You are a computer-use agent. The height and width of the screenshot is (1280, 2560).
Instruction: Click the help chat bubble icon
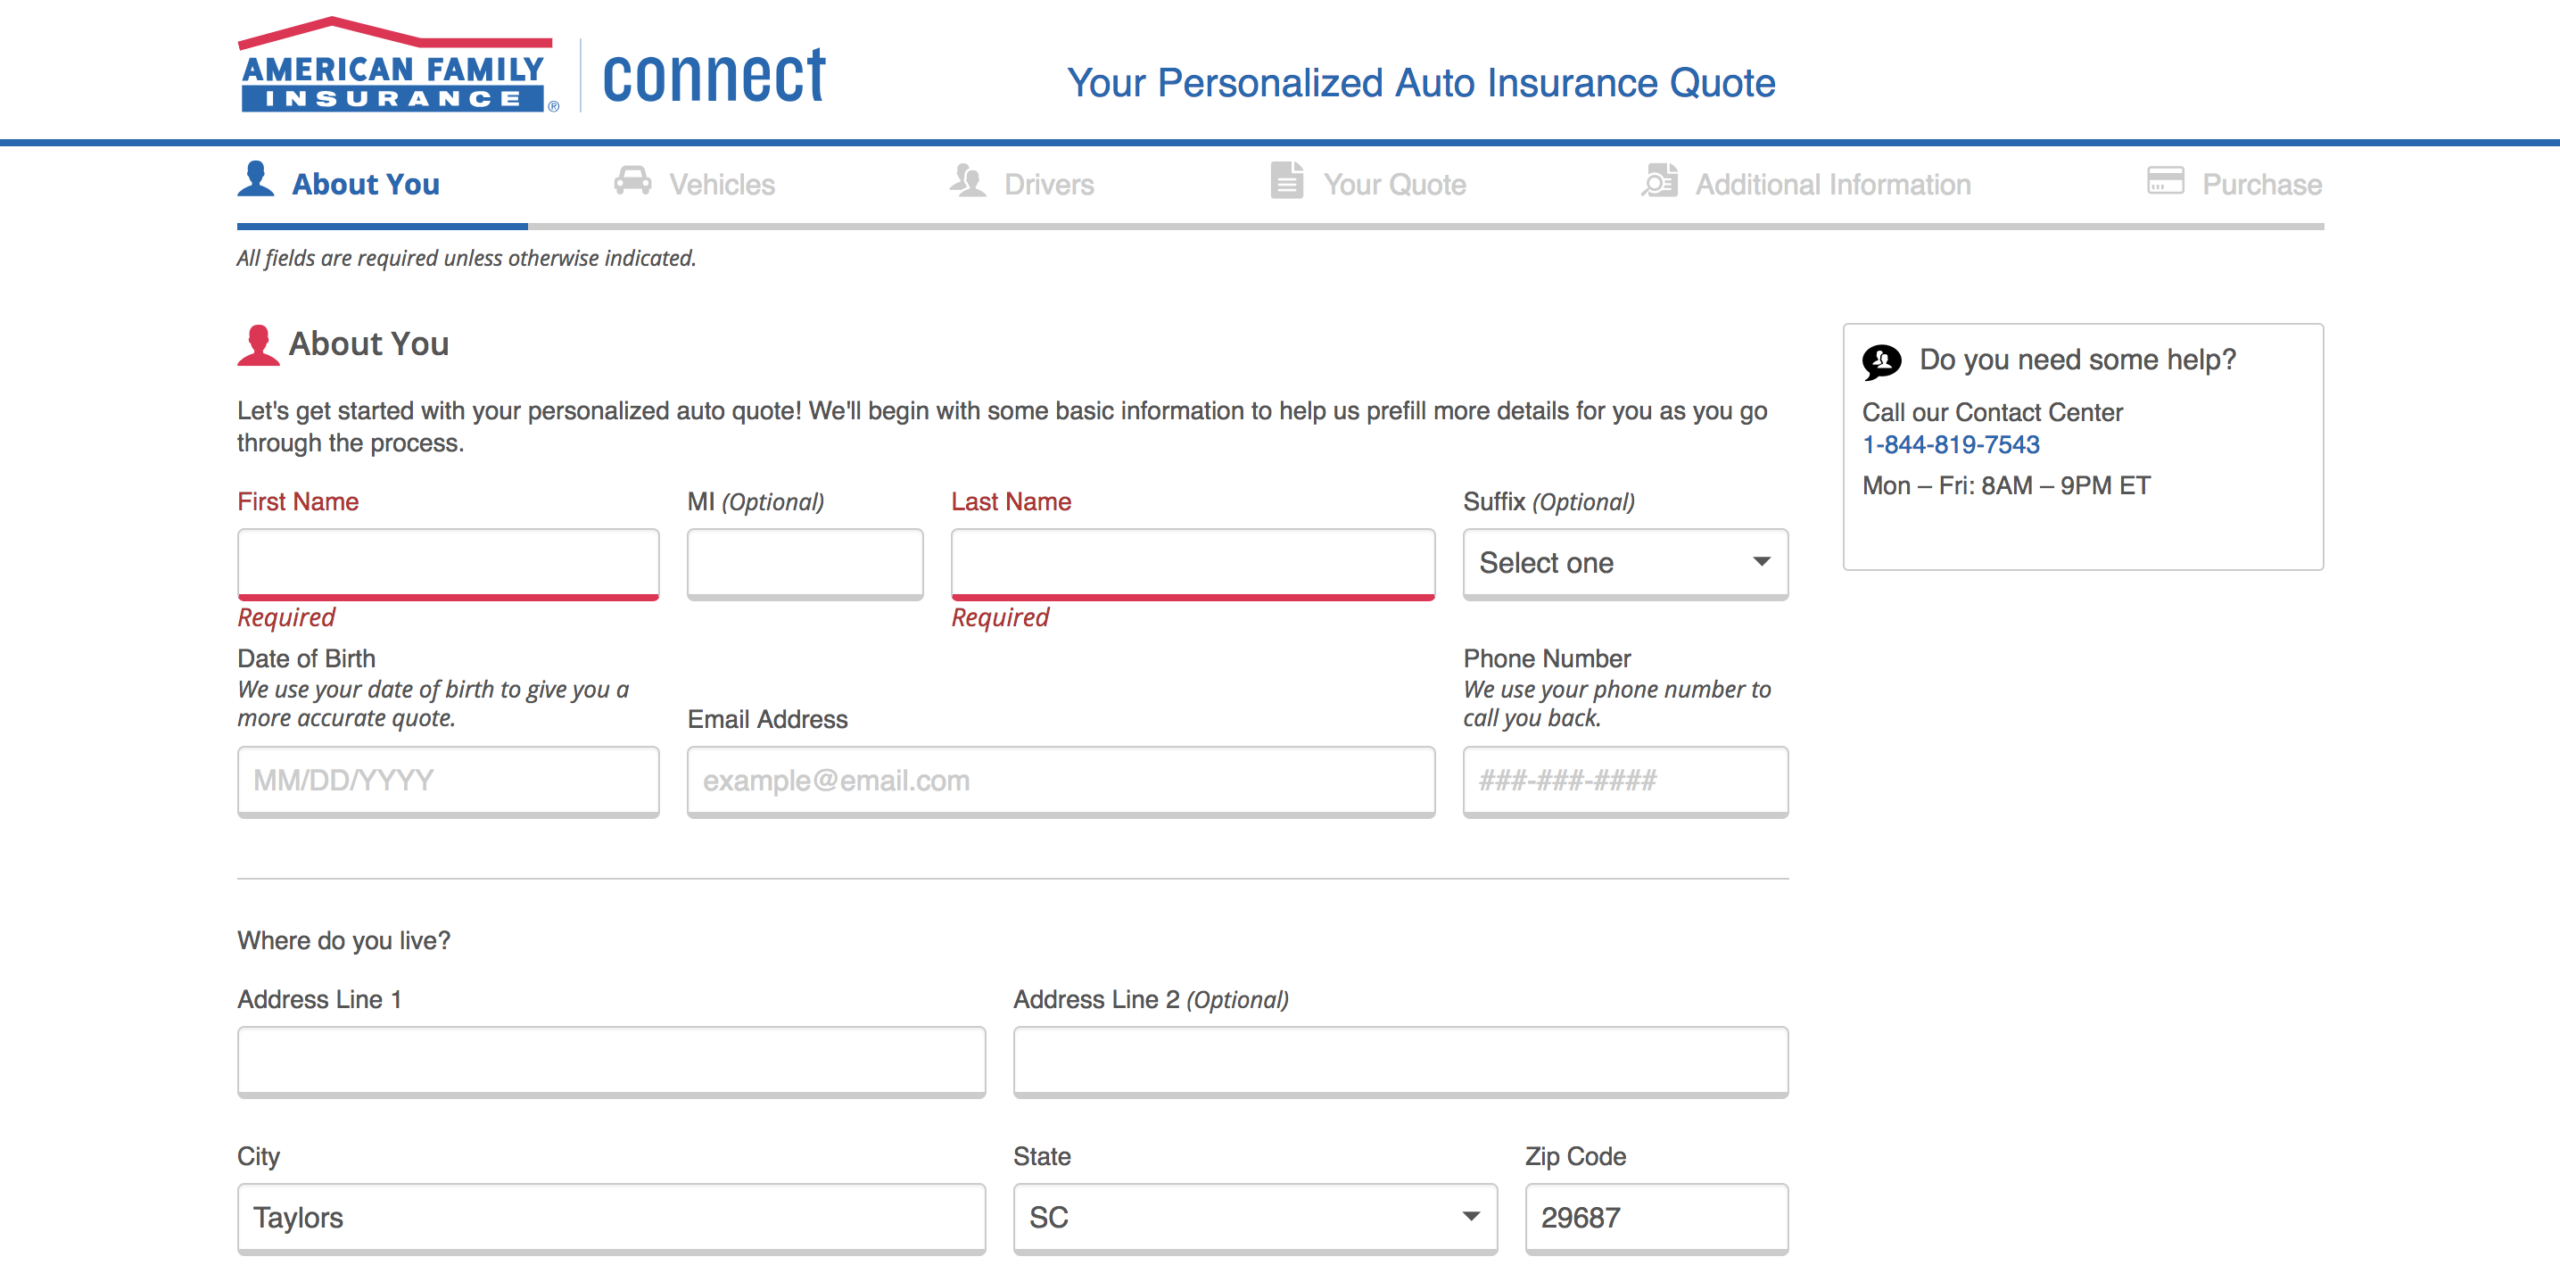point(1881,361)
